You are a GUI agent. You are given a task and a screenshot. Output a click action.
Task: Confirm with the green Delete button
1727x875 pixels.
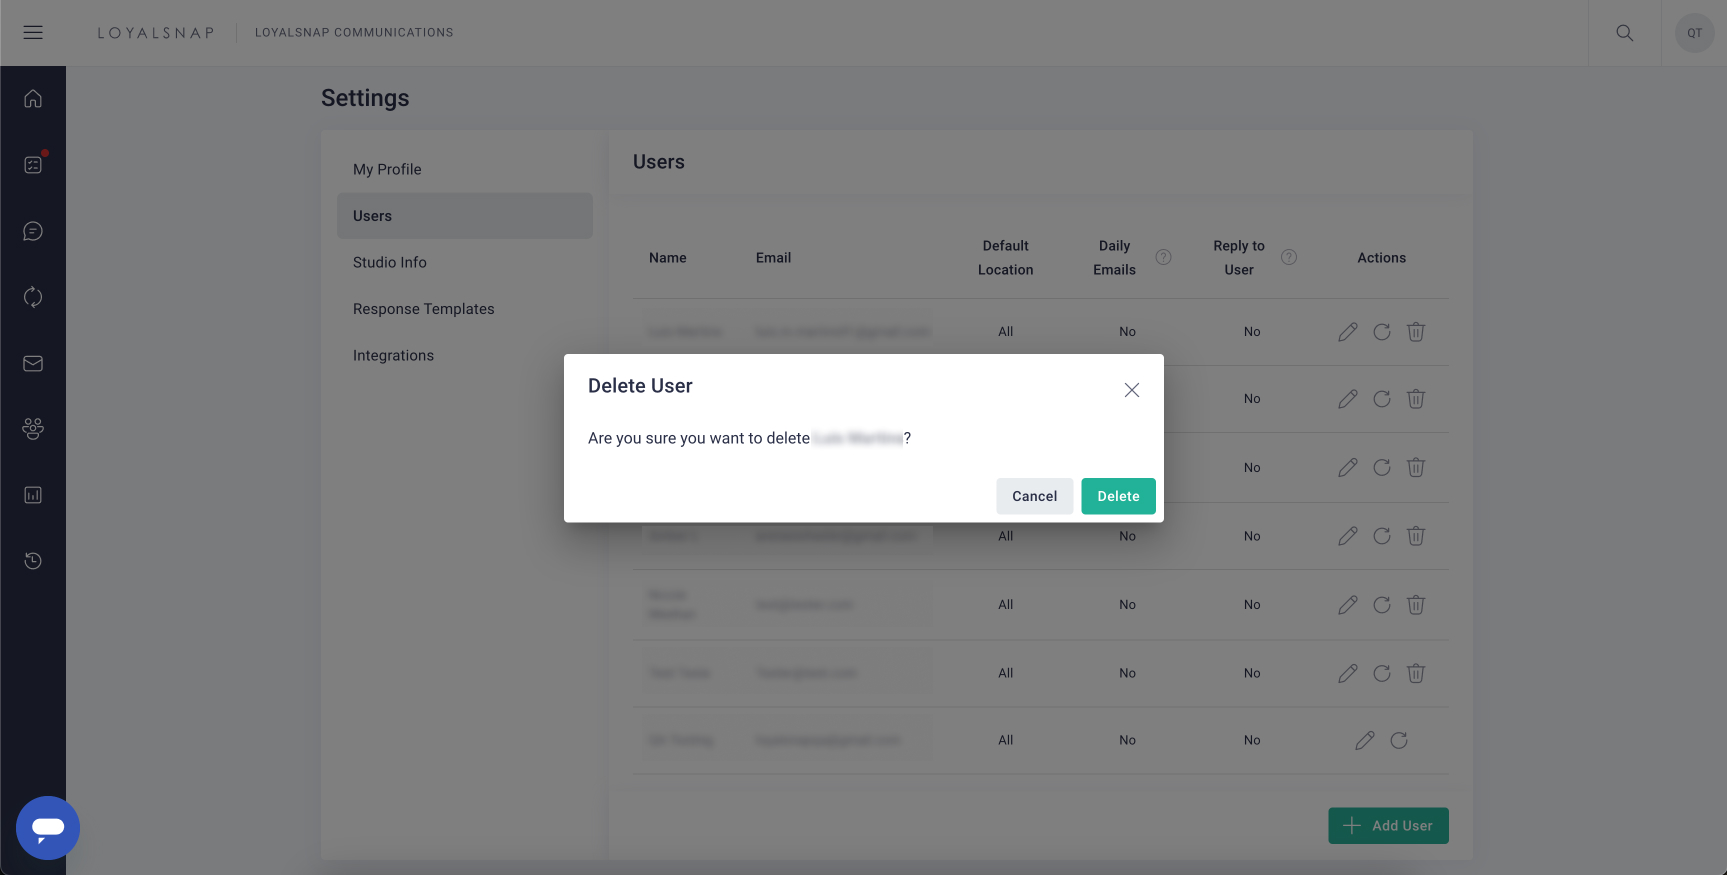[1118, 496]
